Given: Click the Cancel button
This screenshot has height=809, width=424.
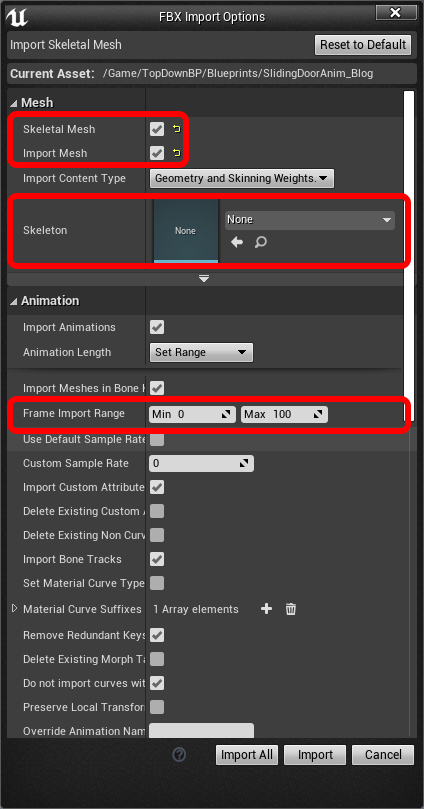Looking at the screenshot, I should click(383, 755).
